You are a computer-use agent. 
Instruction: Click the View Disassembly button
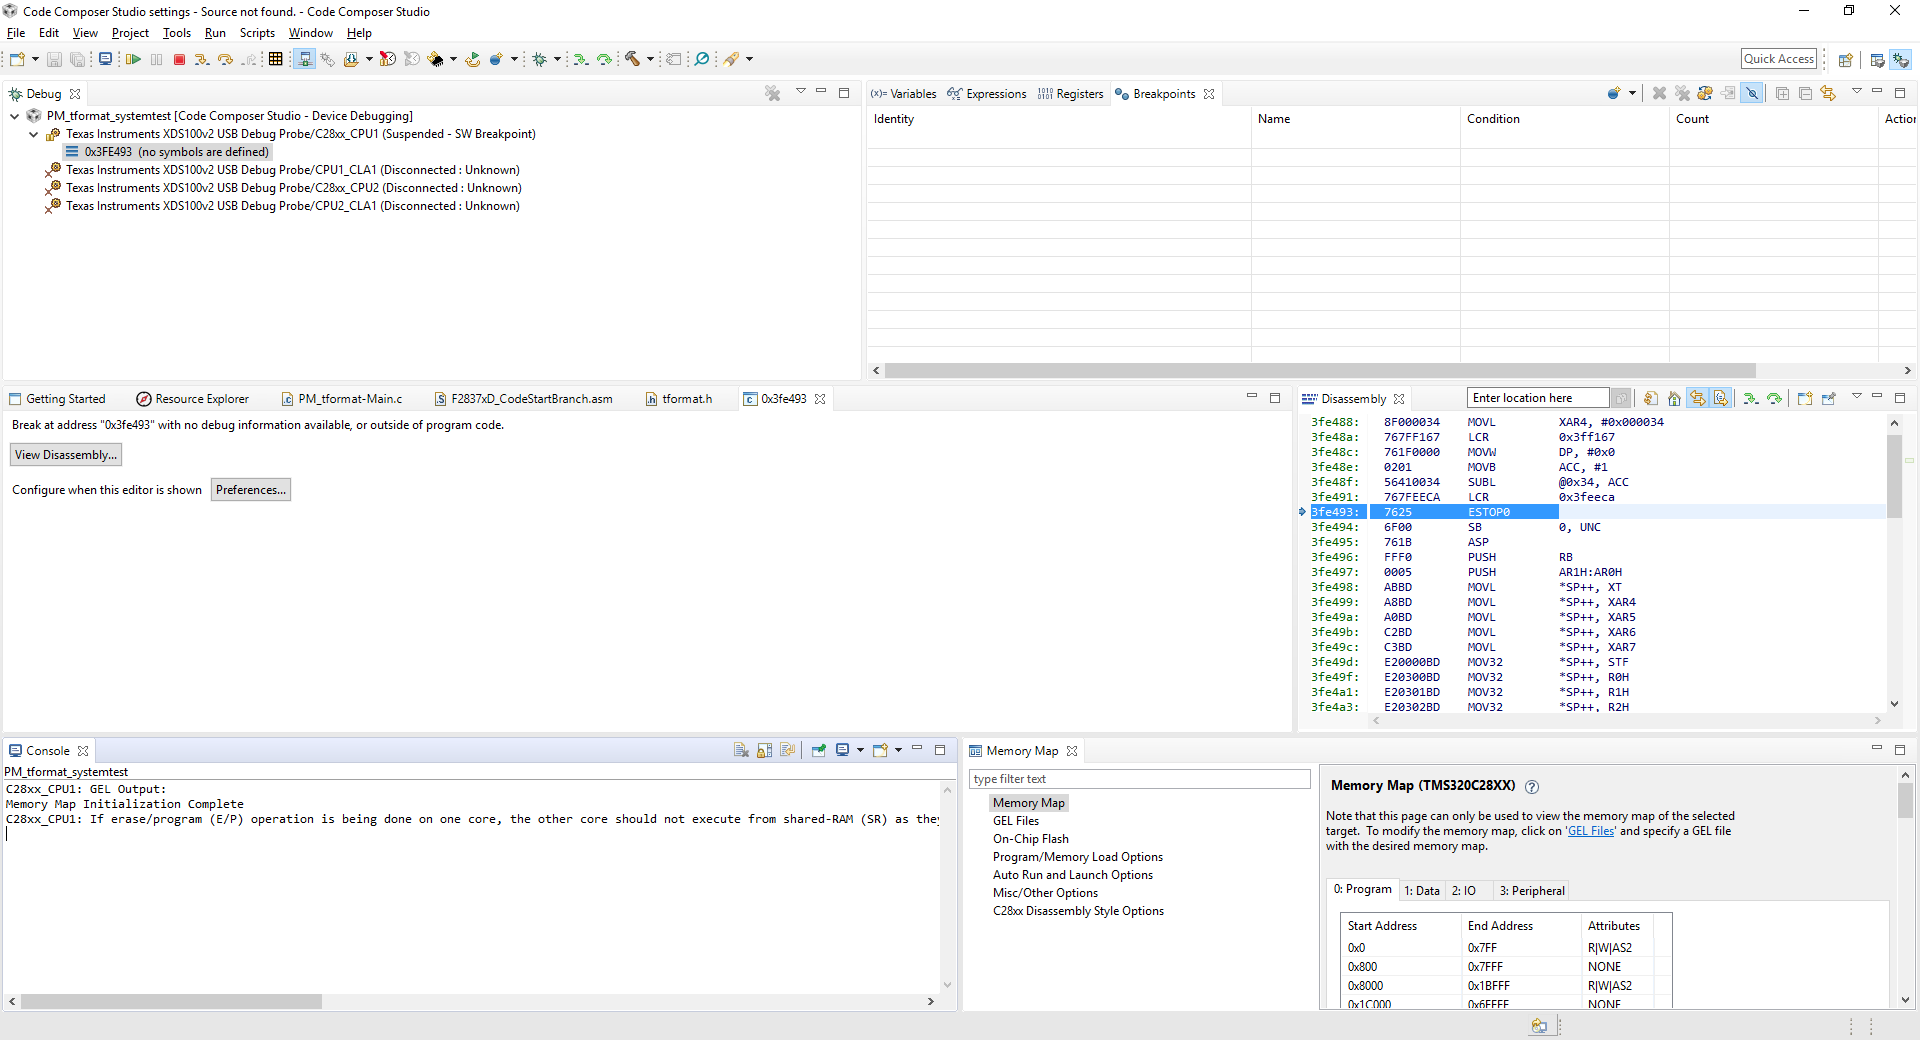coord(66,455)
